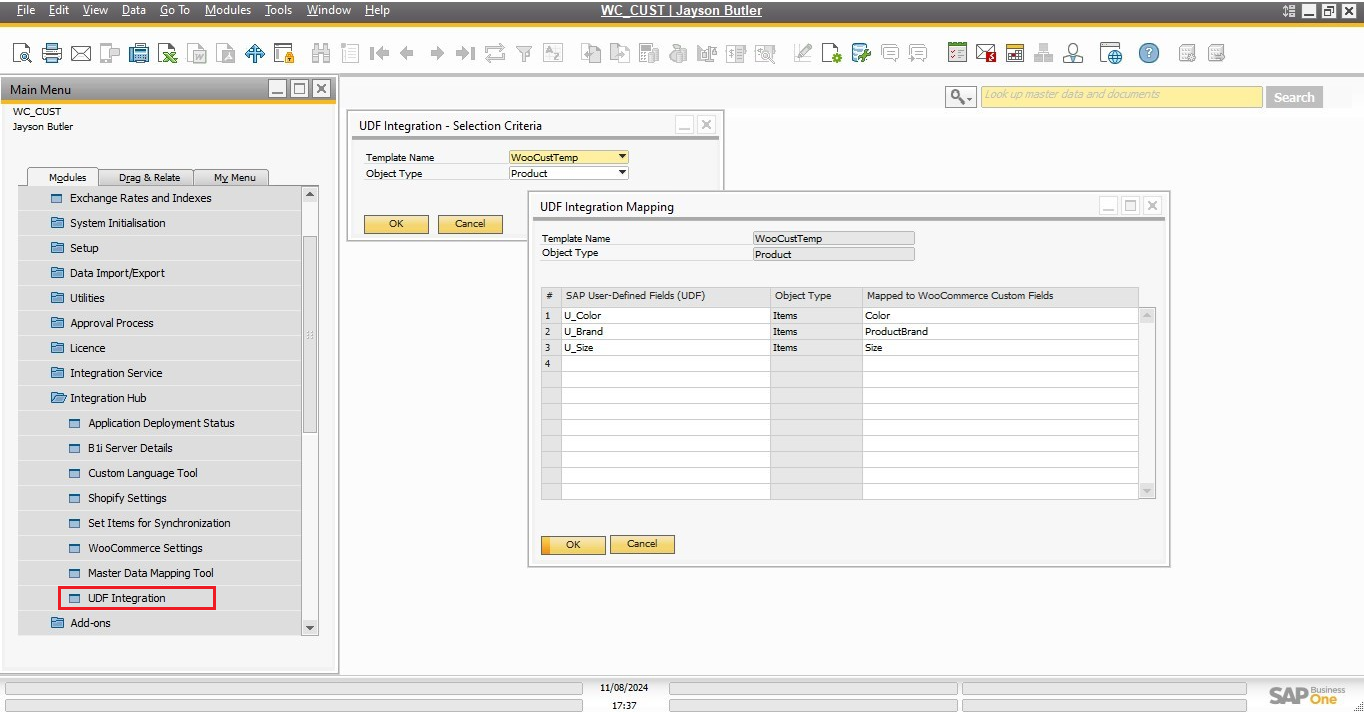The width and height of the screenshot is (1364, 712).
Task: Click the Fax toolbar icon
Action: [139, 53]
